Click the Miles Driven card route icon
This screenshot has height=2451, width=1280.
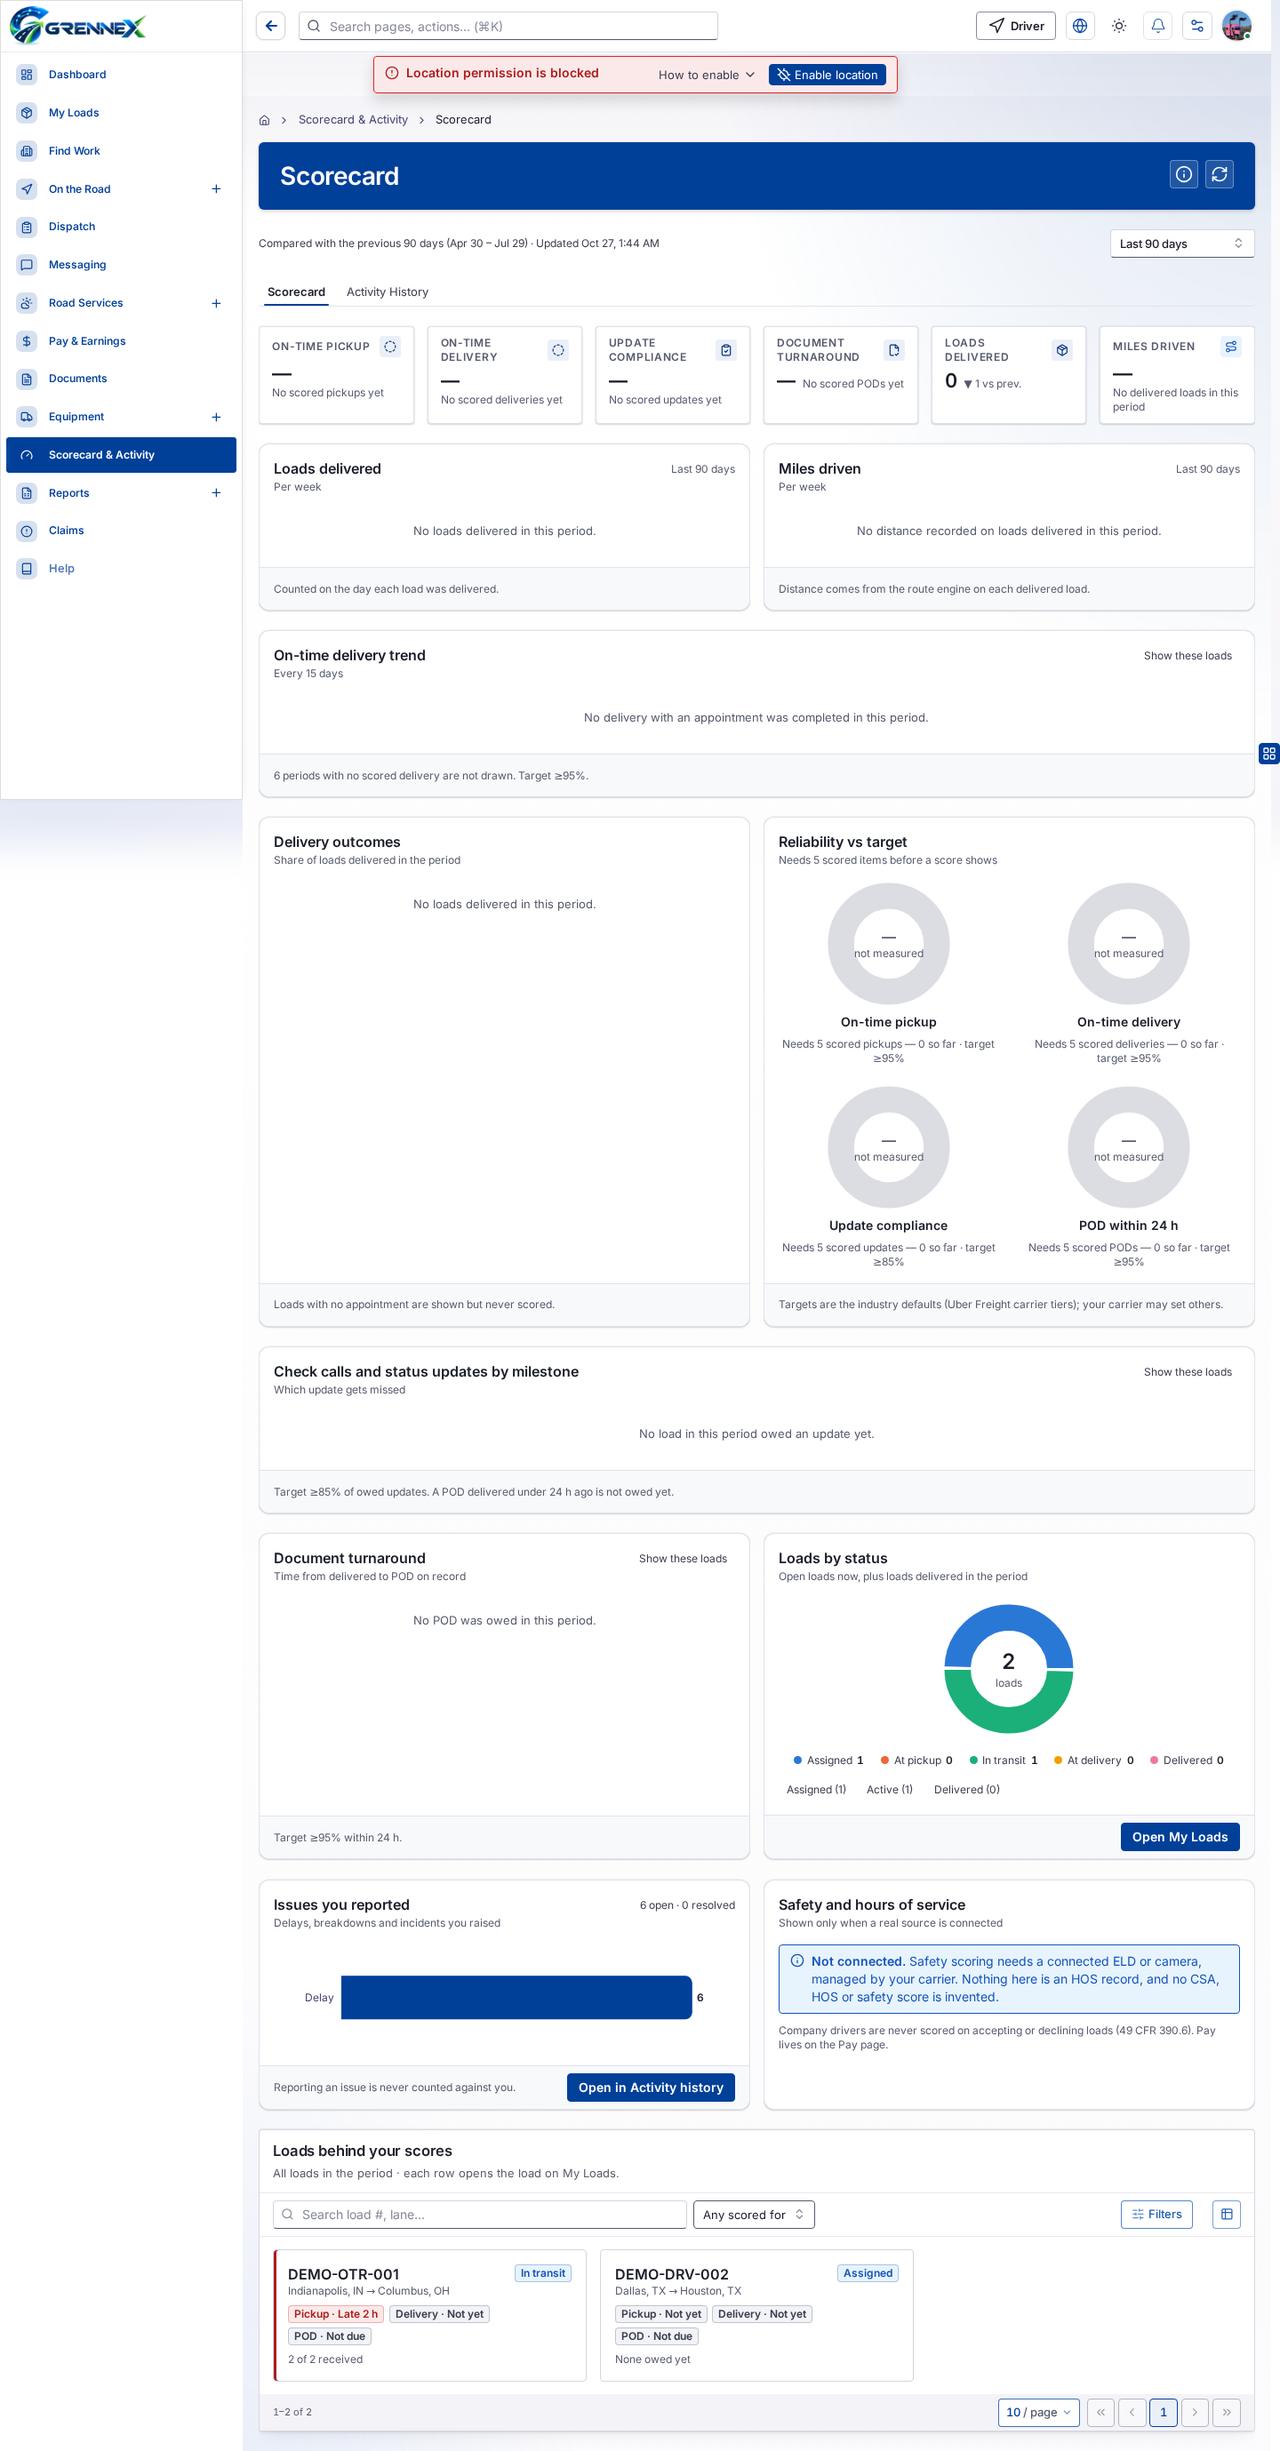1231,347
